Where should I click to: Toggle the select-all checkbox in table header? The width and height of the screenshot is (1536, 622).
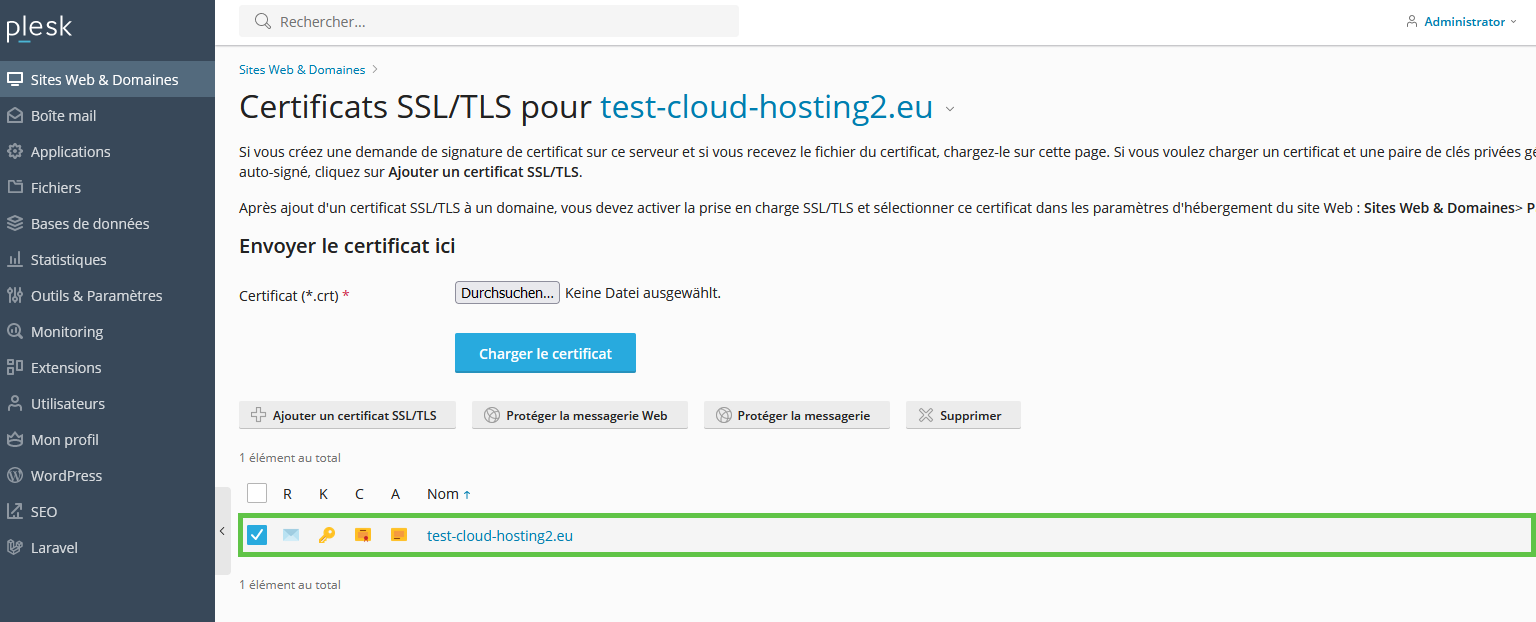[x=257, y=493]
